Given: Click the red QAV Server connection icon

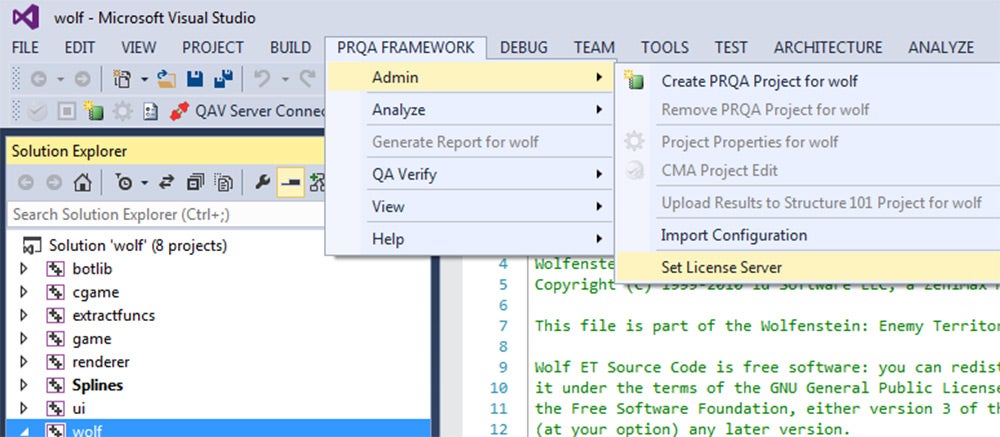Looking at the screenshot, I should click(179, 112).
